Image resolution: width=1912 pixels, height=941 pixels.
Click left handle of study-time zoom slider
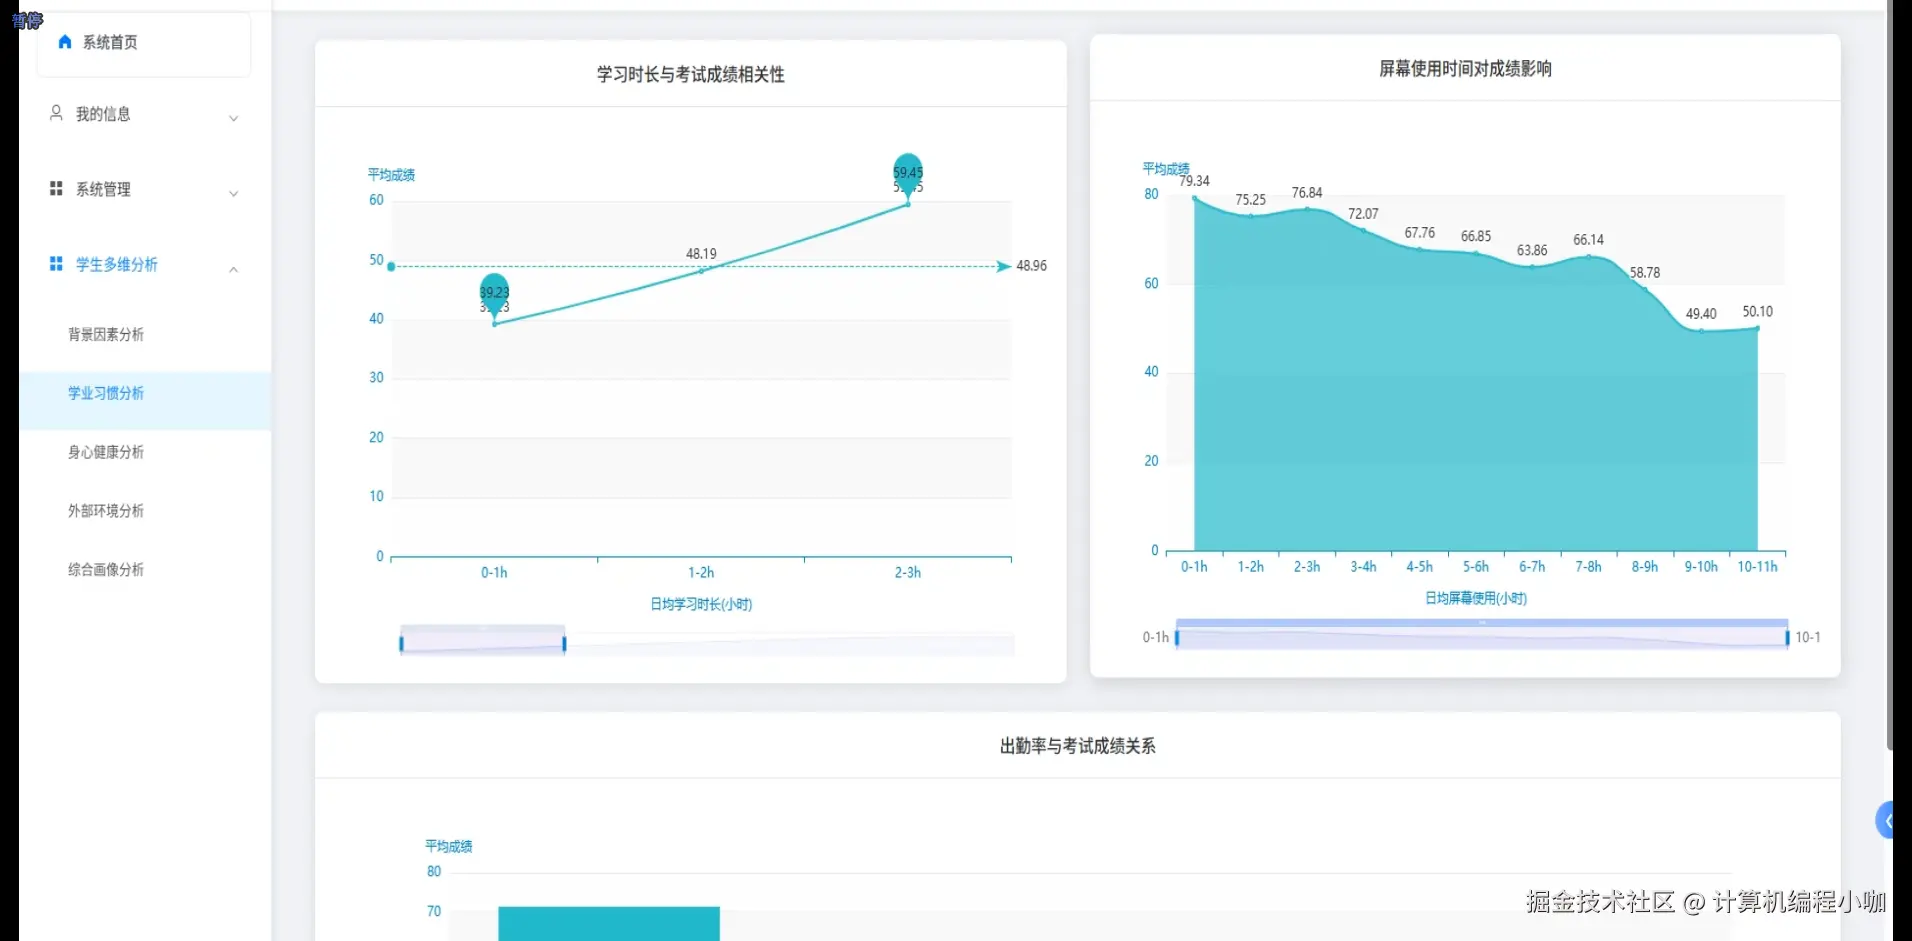click(401, 643)
